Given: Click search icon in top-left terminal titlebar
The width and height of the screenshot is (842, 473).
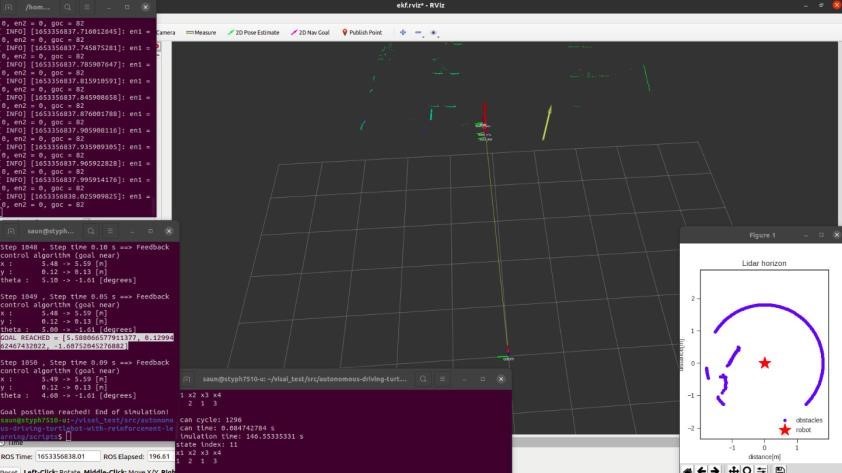Looking at the screenshot, I should pyautogui.click(x=68, y=6).
